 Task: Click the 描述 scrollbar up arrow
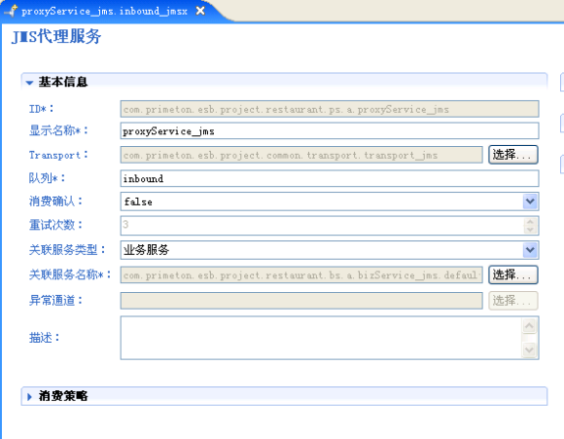click(529, 326)
